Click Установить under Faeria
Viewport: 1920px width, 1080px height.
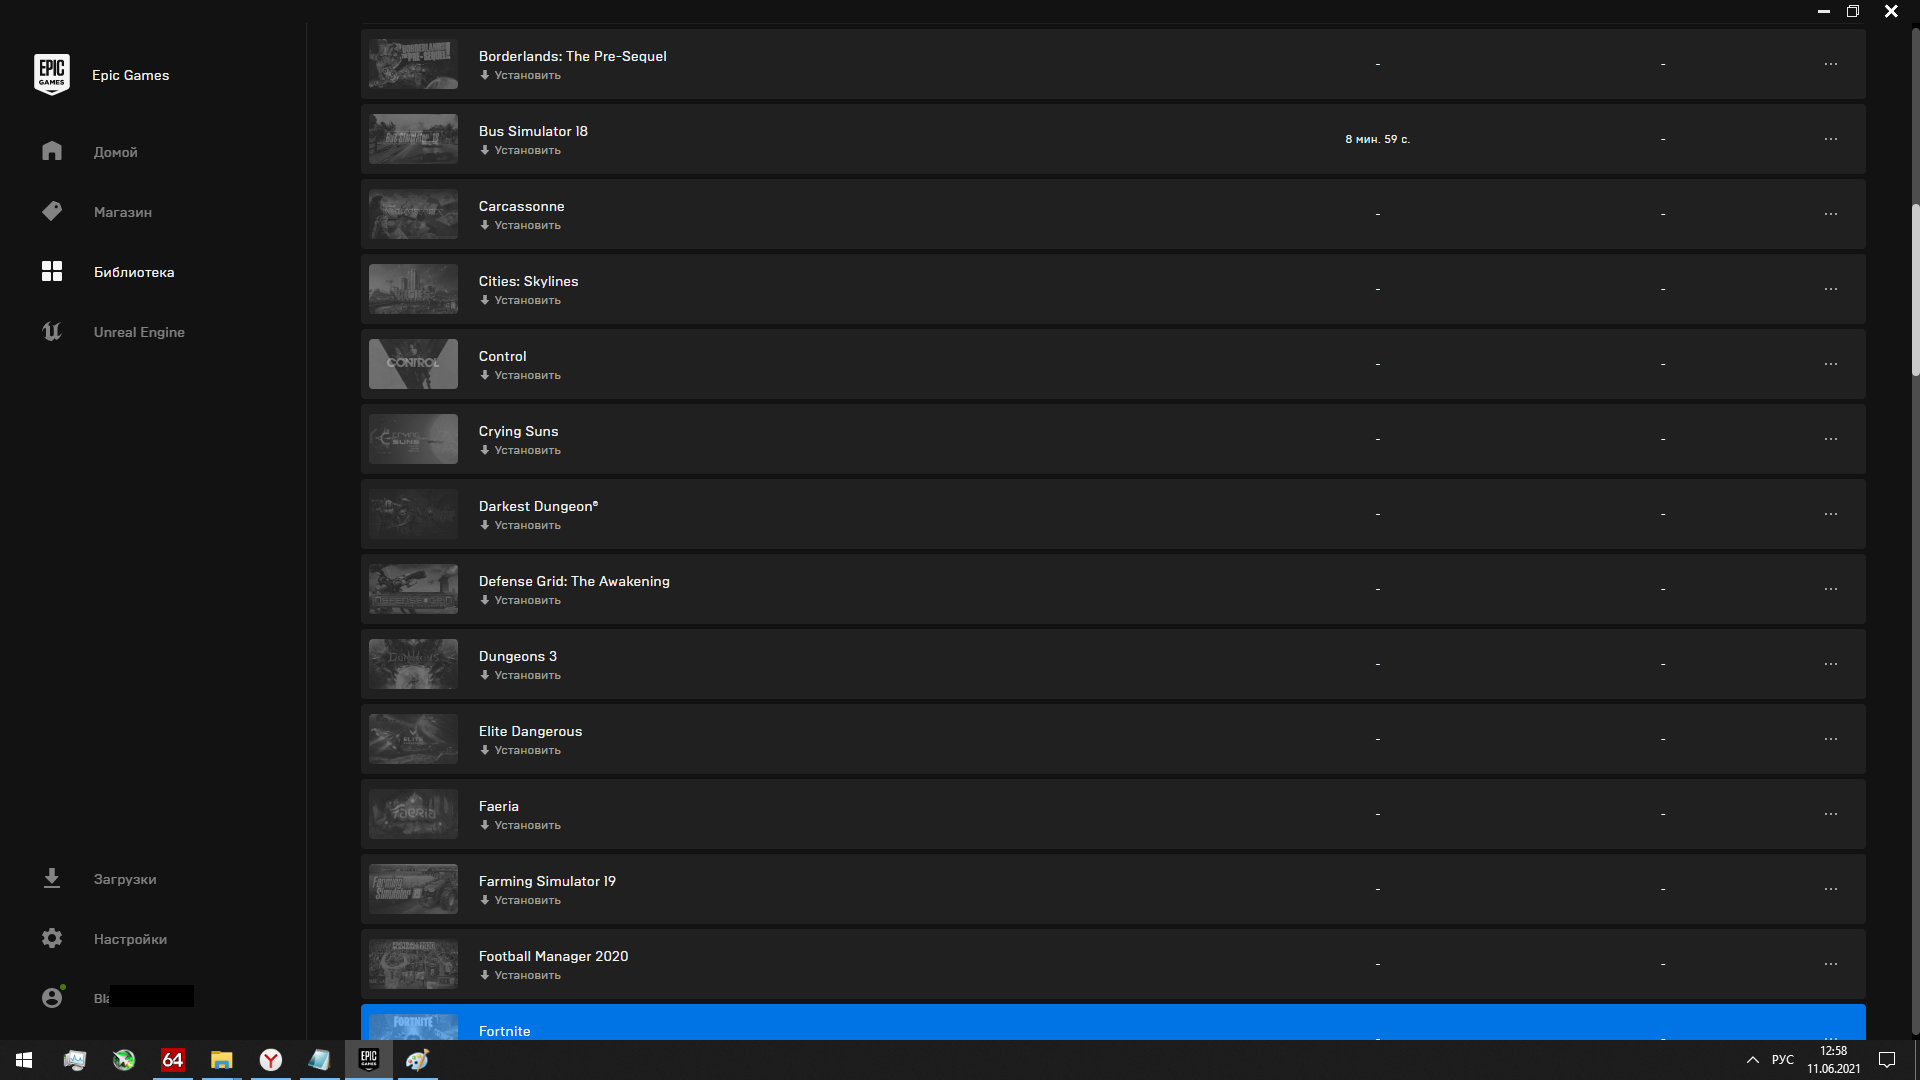click(520, 825)
